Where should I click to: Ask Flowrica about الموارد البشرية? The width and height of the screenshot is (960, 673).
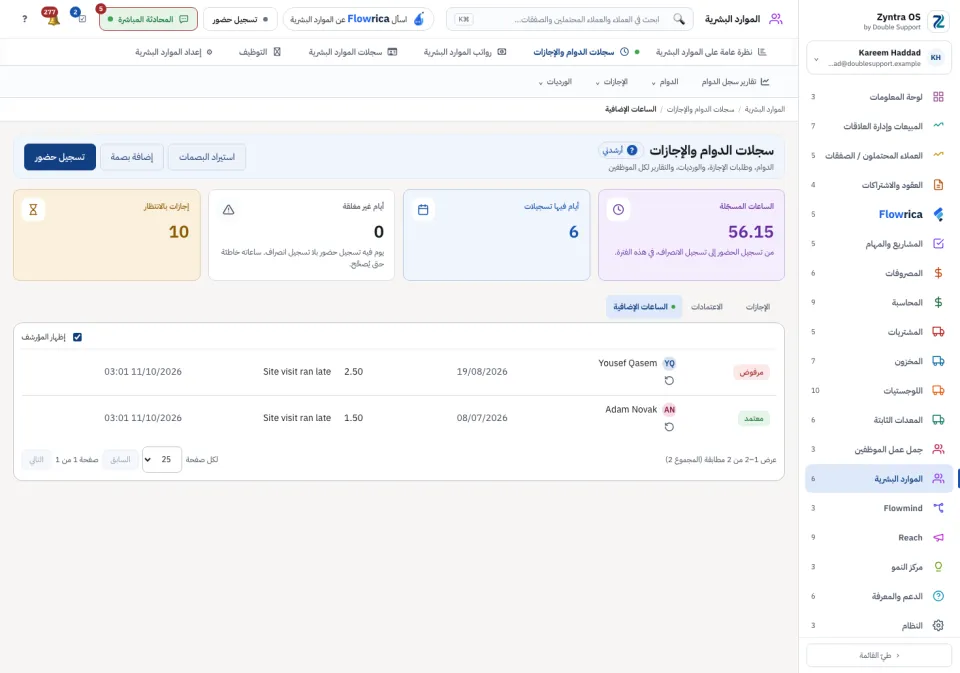(358, 19)
